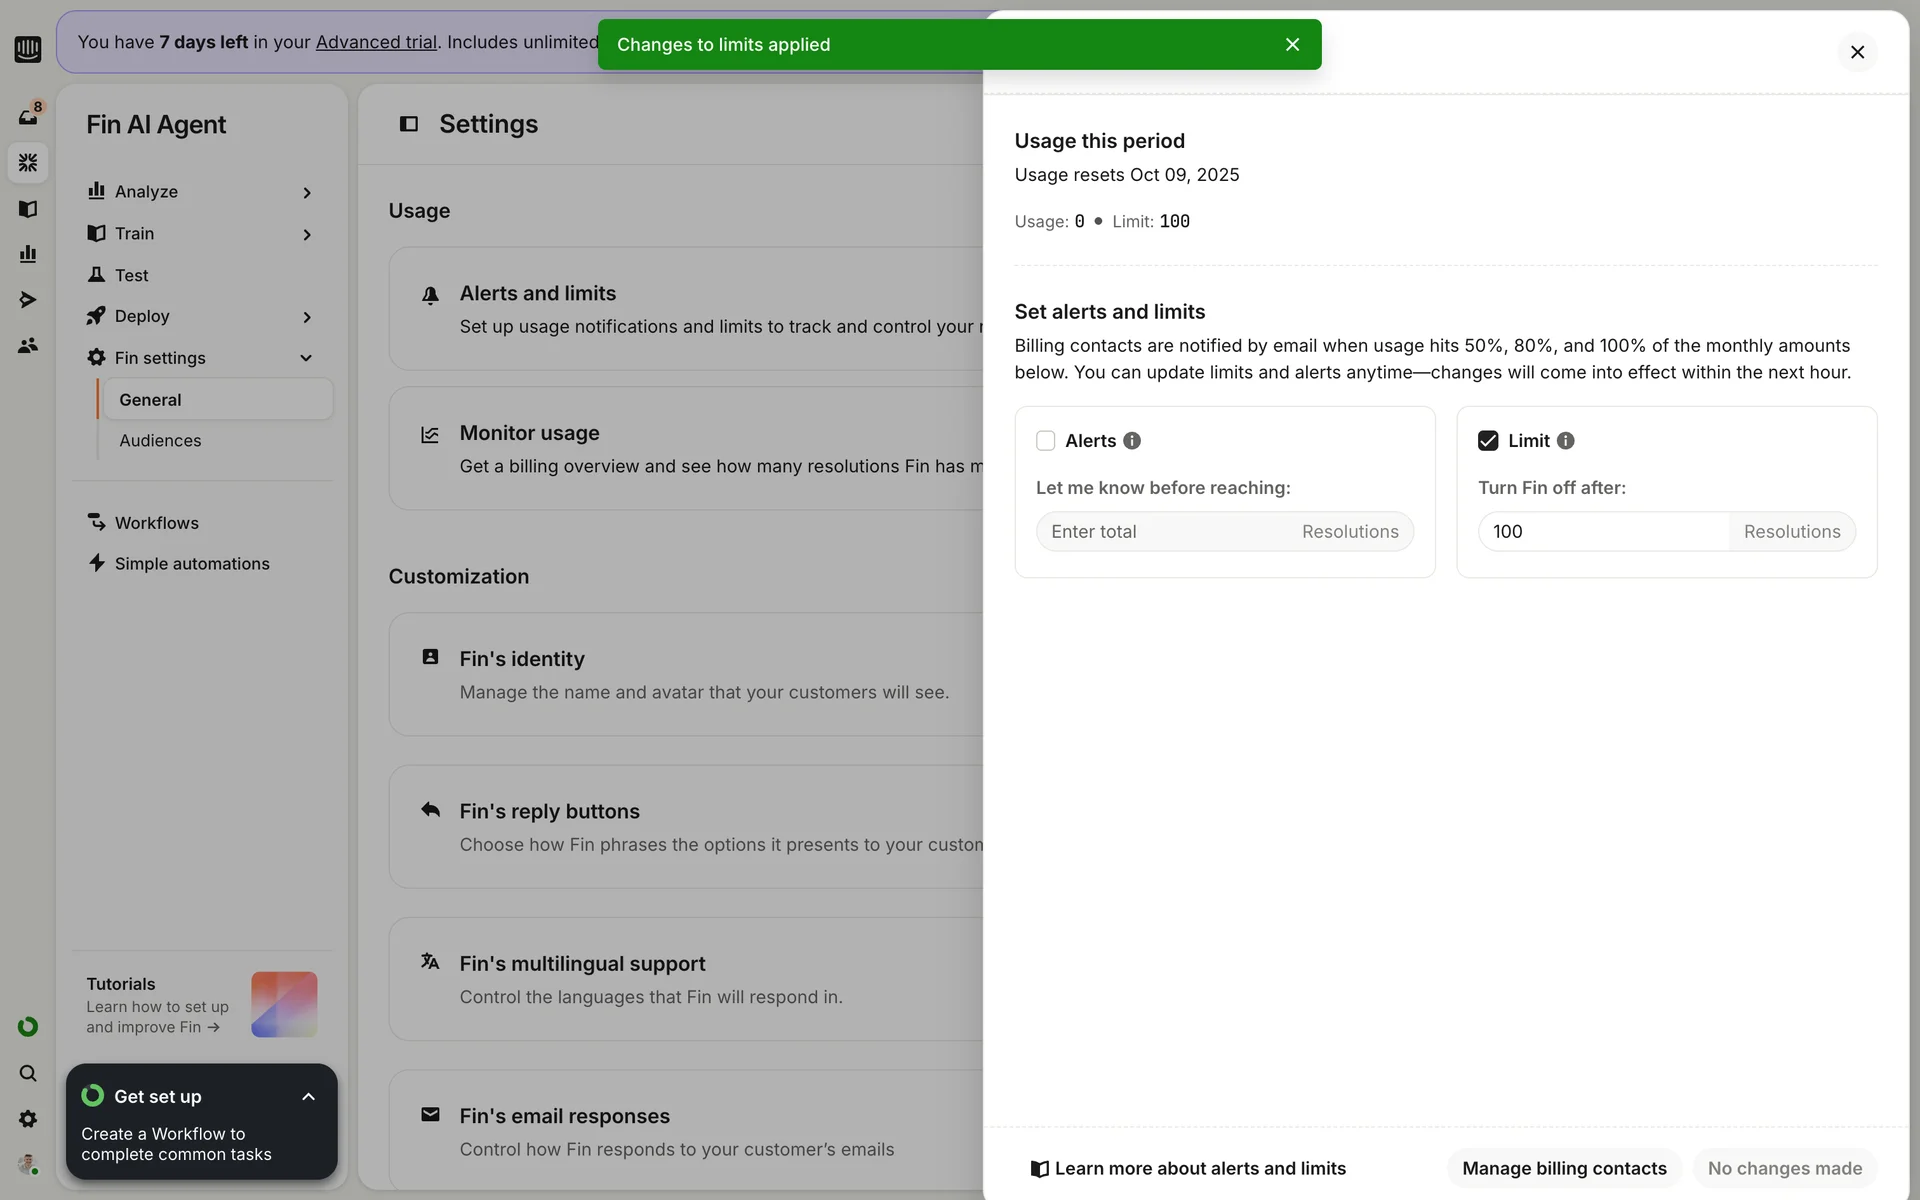The height and width of the screenshot is (1200, 1920).
Task: Click the Limit info icon
Action: pyautogui.click(x=1566, y=441)
